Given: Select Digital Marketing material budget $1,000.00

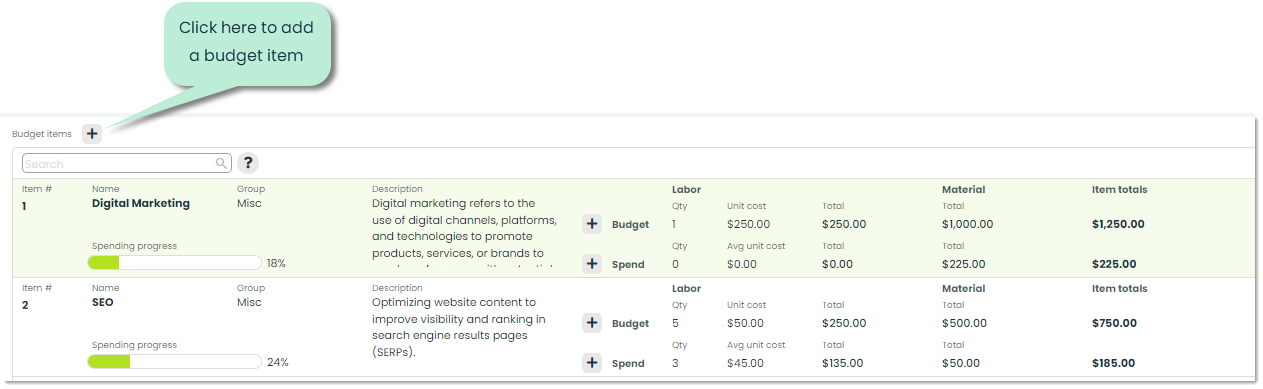Looking at the screenshot, I should [968, 224].
